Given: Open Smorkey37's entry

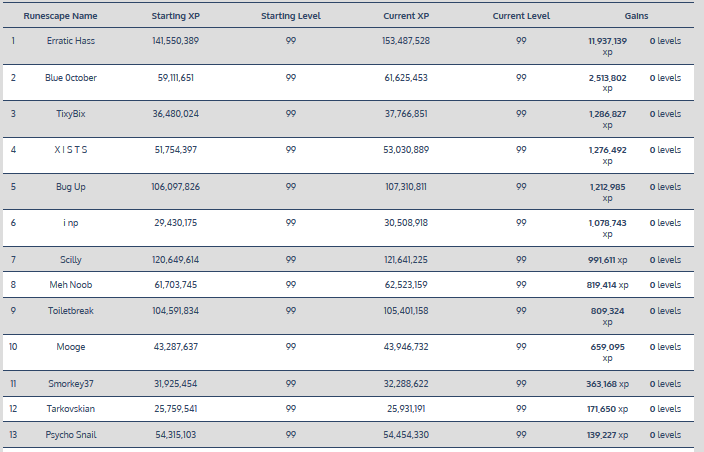Looking at the screenshot, I should [x=71, y=384].
